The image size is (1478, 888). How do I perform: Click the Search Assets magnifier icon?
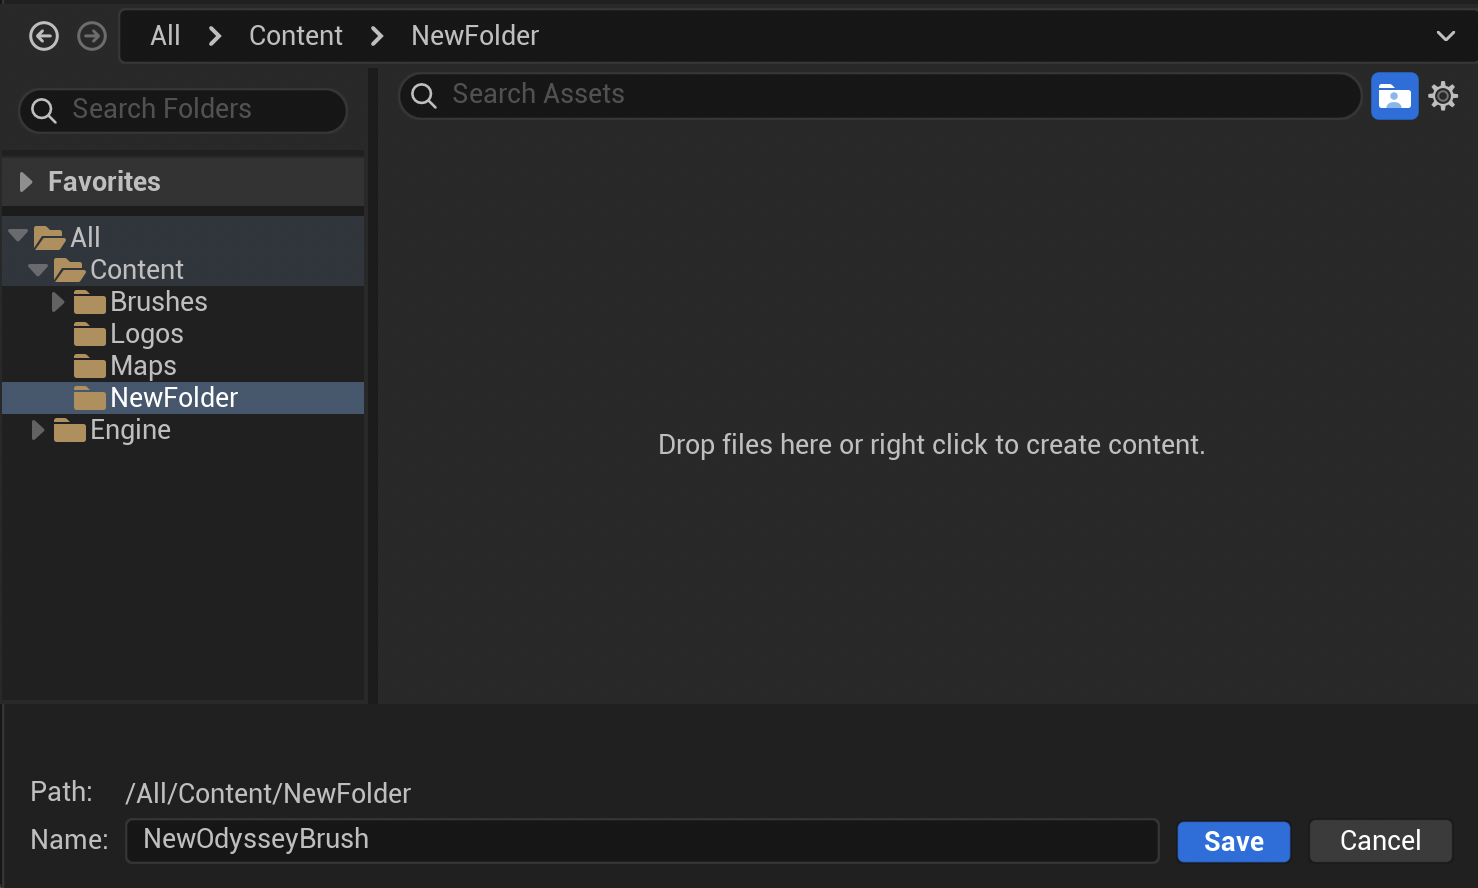pyautogui.click(x=424, y=96)
